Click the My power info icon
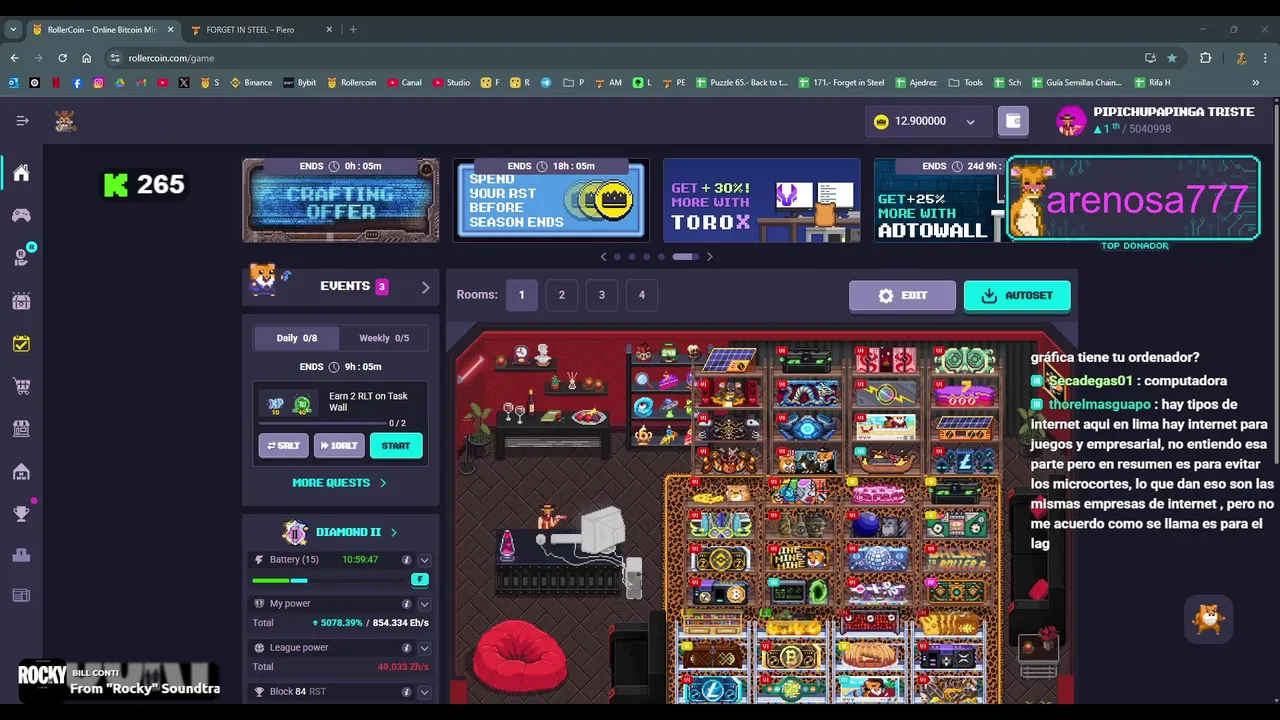This screenshot has height=720, width=1280. pyautogui.click(x=406, y=604)
